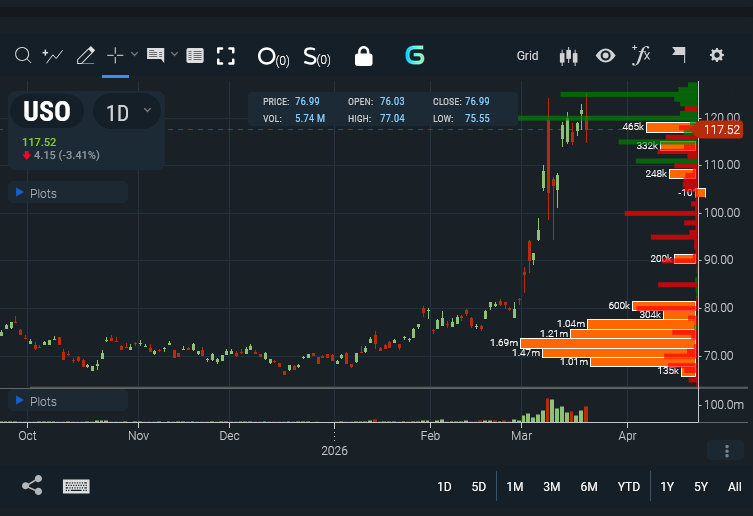753x516 pixels.
Task: Open the S(0) indicator
Action: click(316, 57)
